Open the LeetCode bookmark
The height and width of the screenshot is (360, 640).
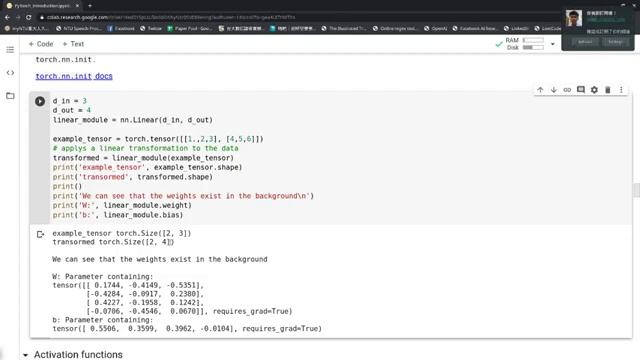click(x=548, y=28)
